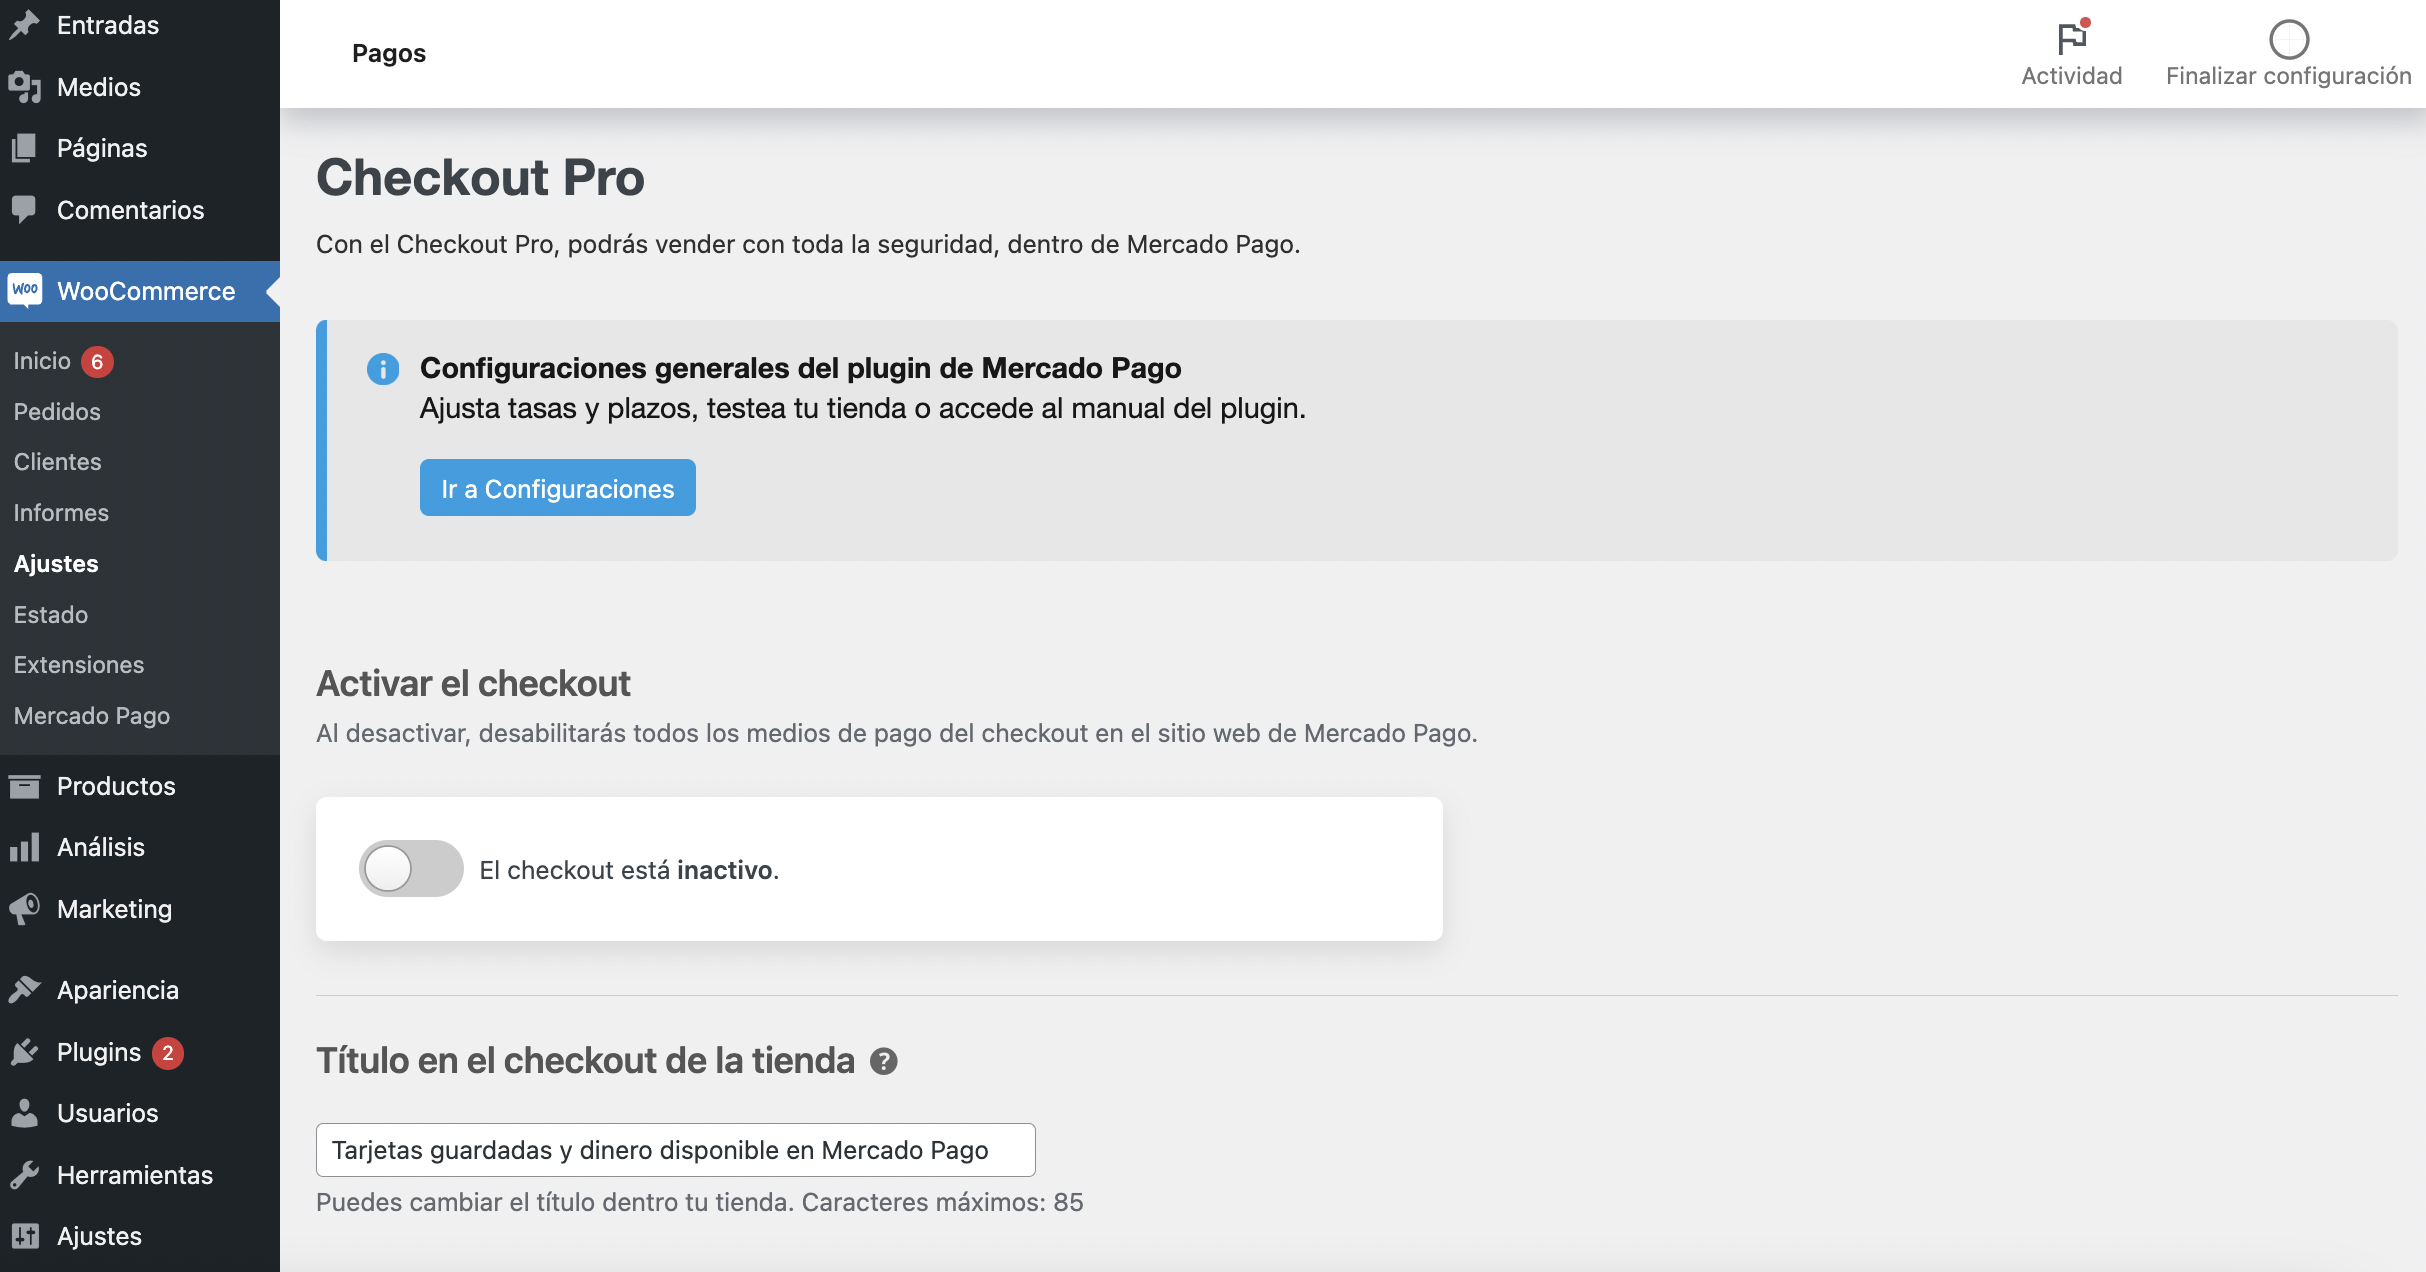
Task: Click the Productos archive box icon
Action: (25, 786)
